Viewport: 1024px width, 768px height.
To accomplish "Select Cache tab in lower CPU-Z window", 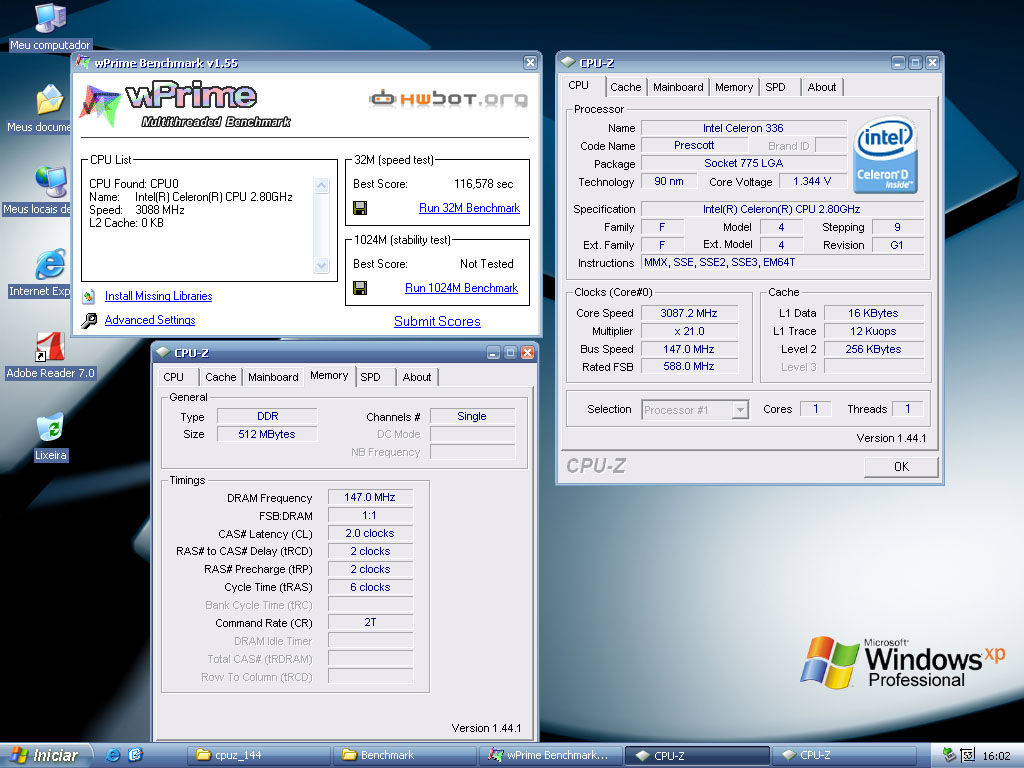I will click(221, 377).
